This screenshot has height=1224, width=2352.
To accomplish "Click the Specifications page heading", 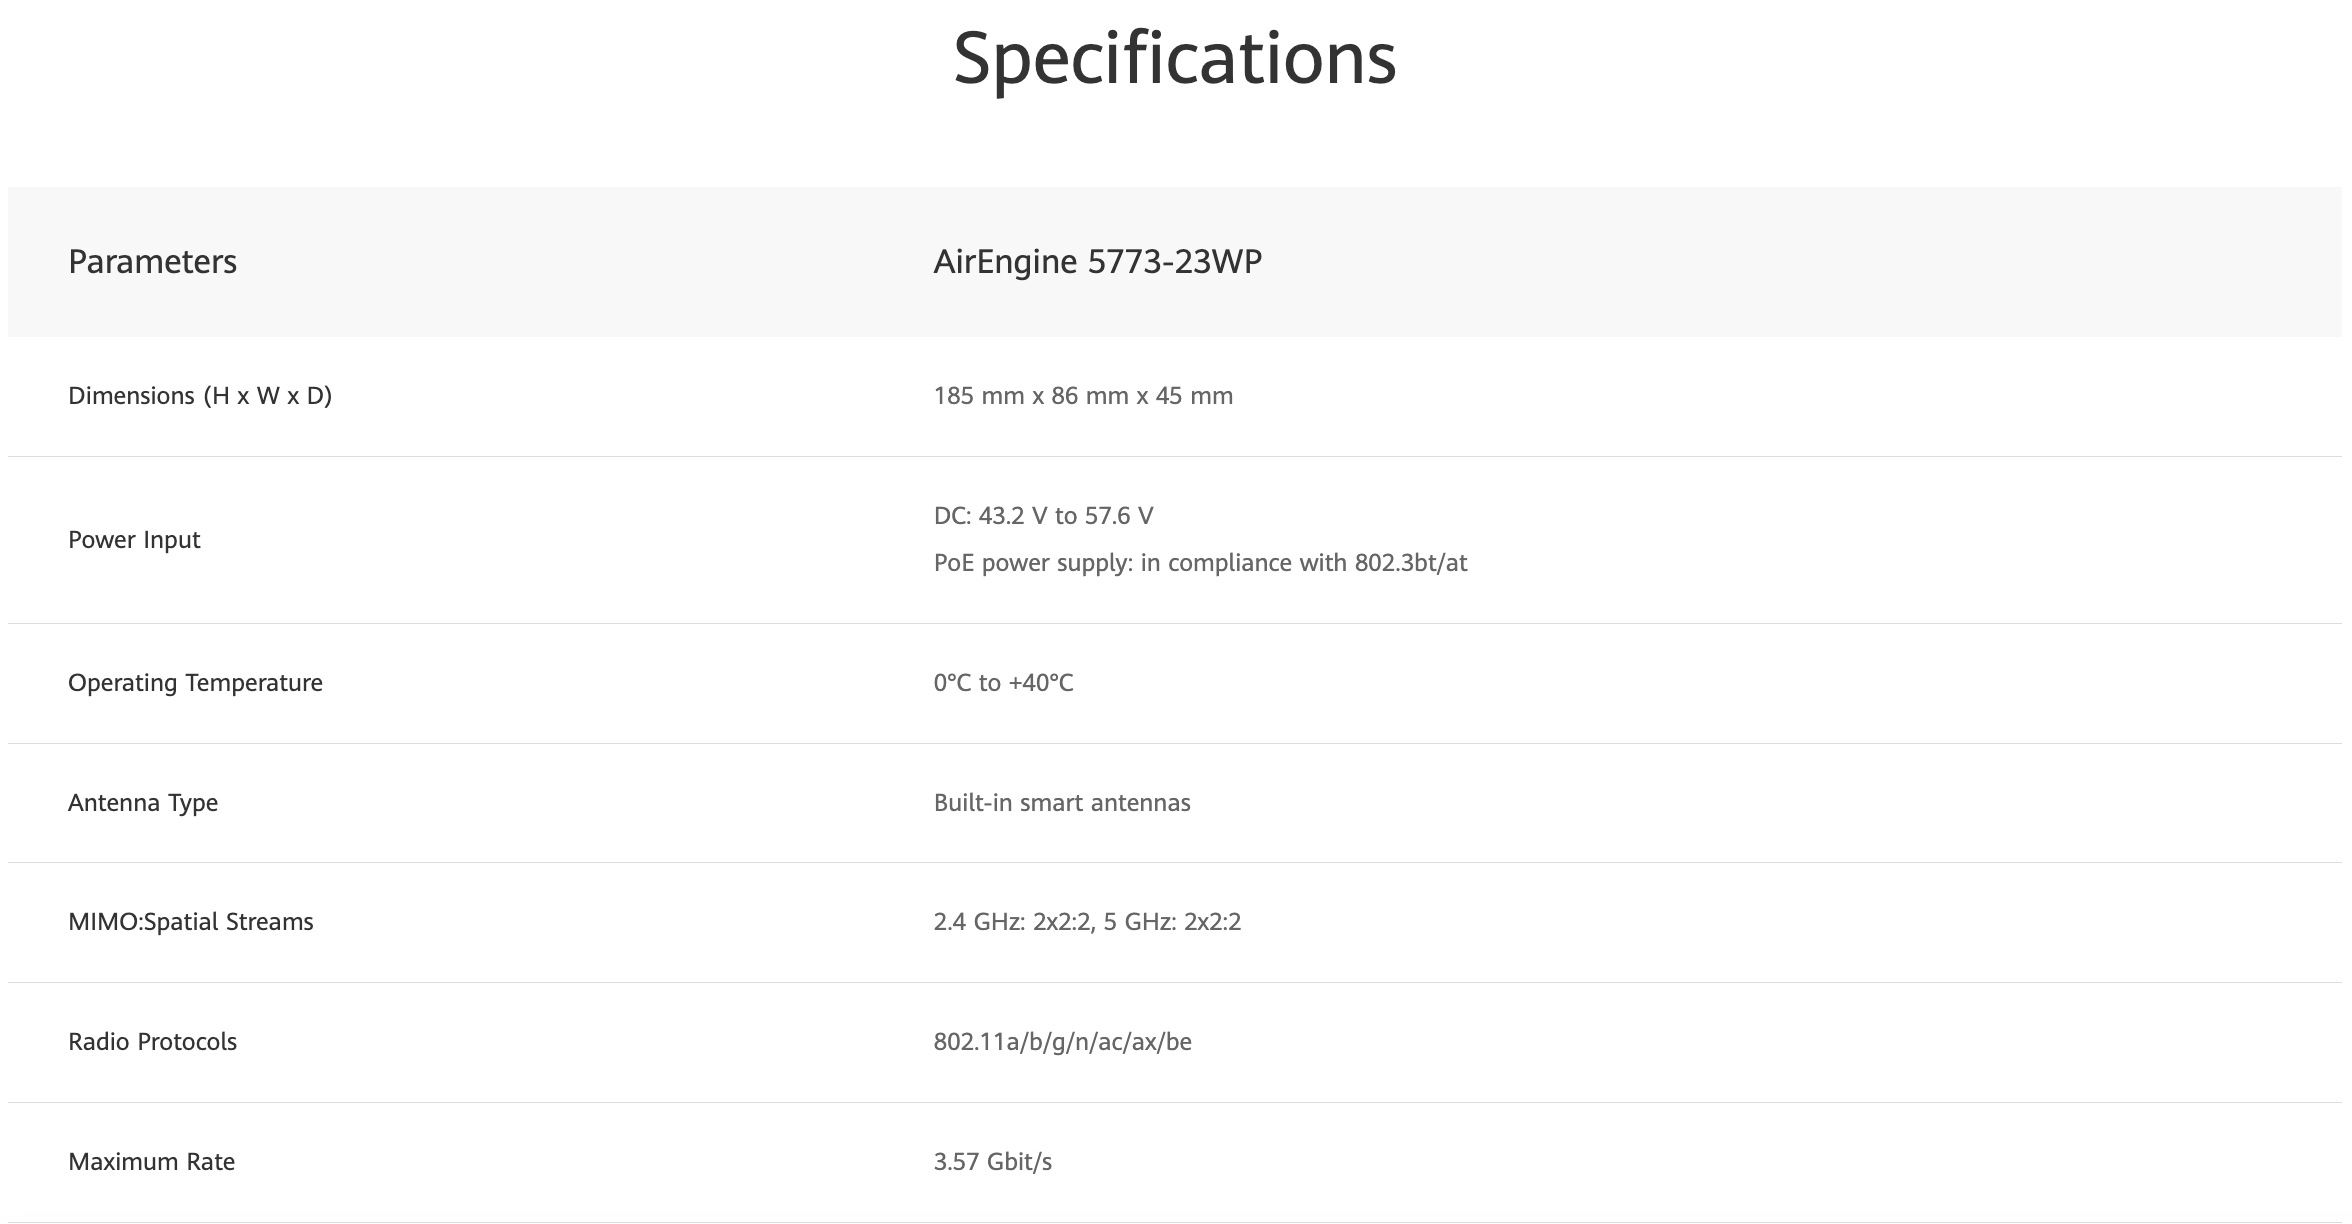I will [1174, 58].
